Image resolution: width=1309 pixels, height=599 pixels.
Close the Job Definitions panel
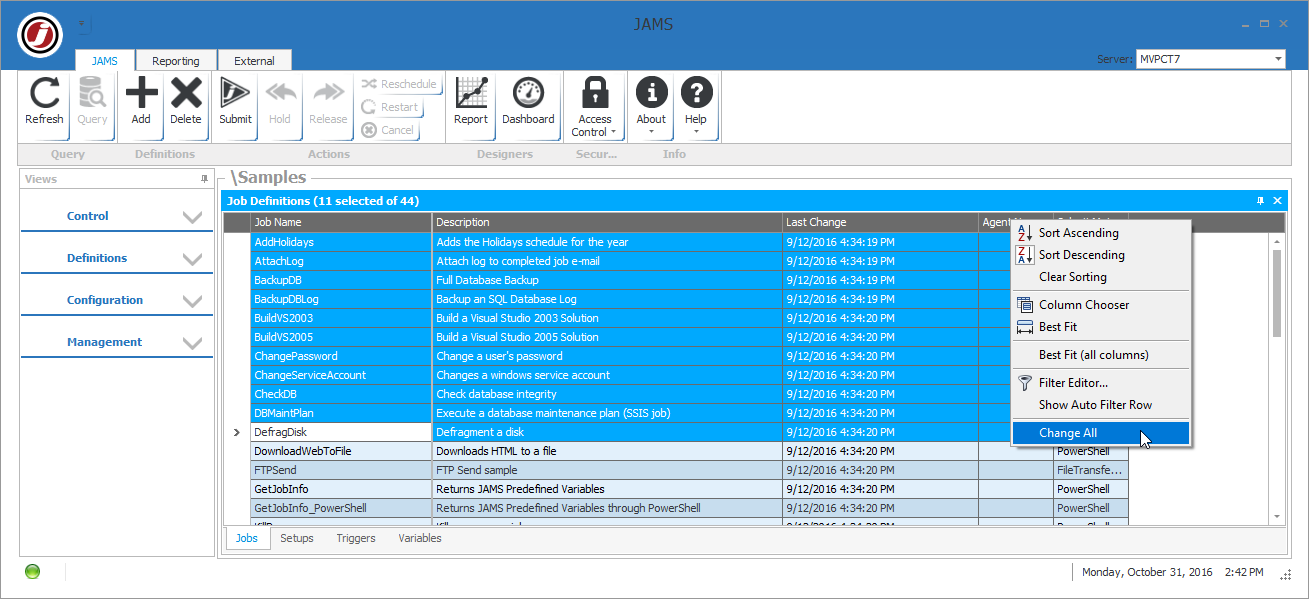[x=1277, y=201]
